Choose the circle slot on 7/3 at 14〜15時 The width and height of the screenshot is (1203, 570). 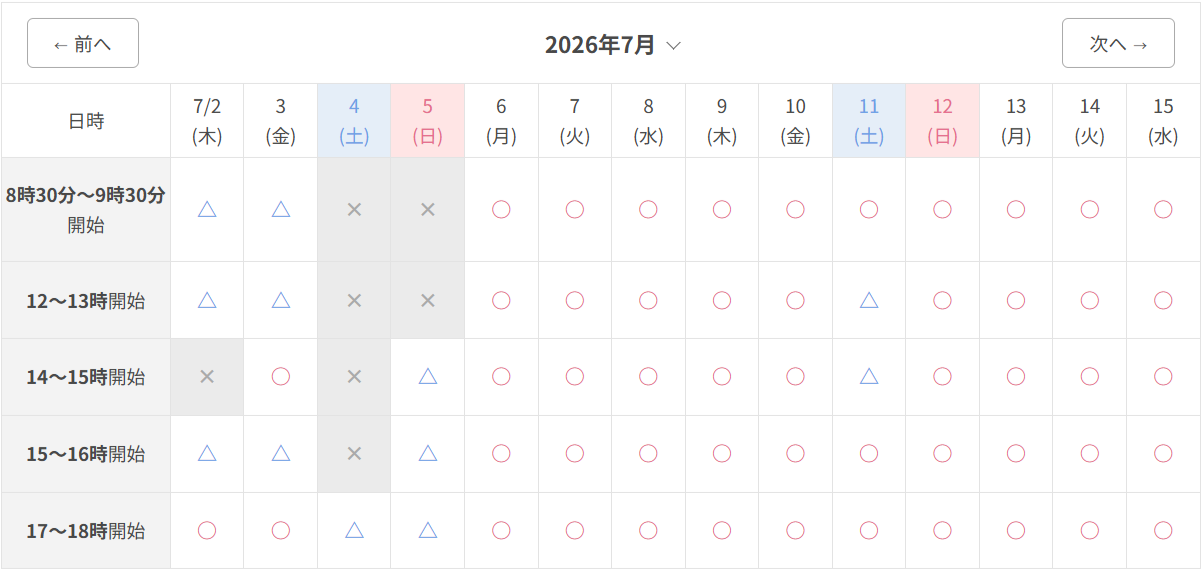click(281, 376)
